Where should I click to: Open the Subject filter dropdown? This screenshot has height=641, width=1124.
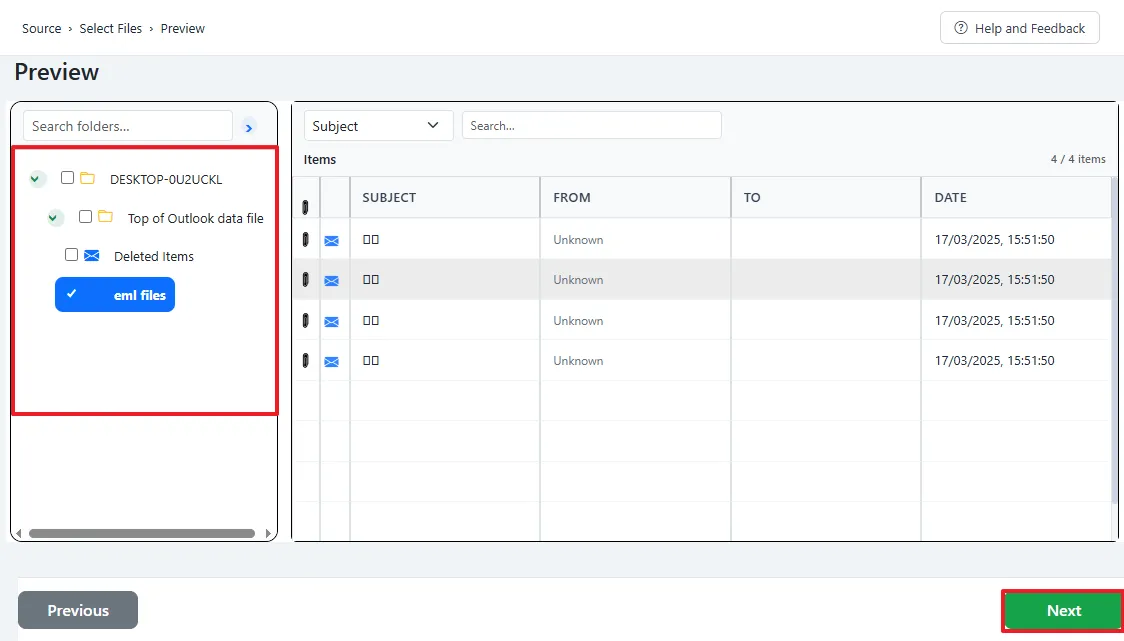coord(378,125)
